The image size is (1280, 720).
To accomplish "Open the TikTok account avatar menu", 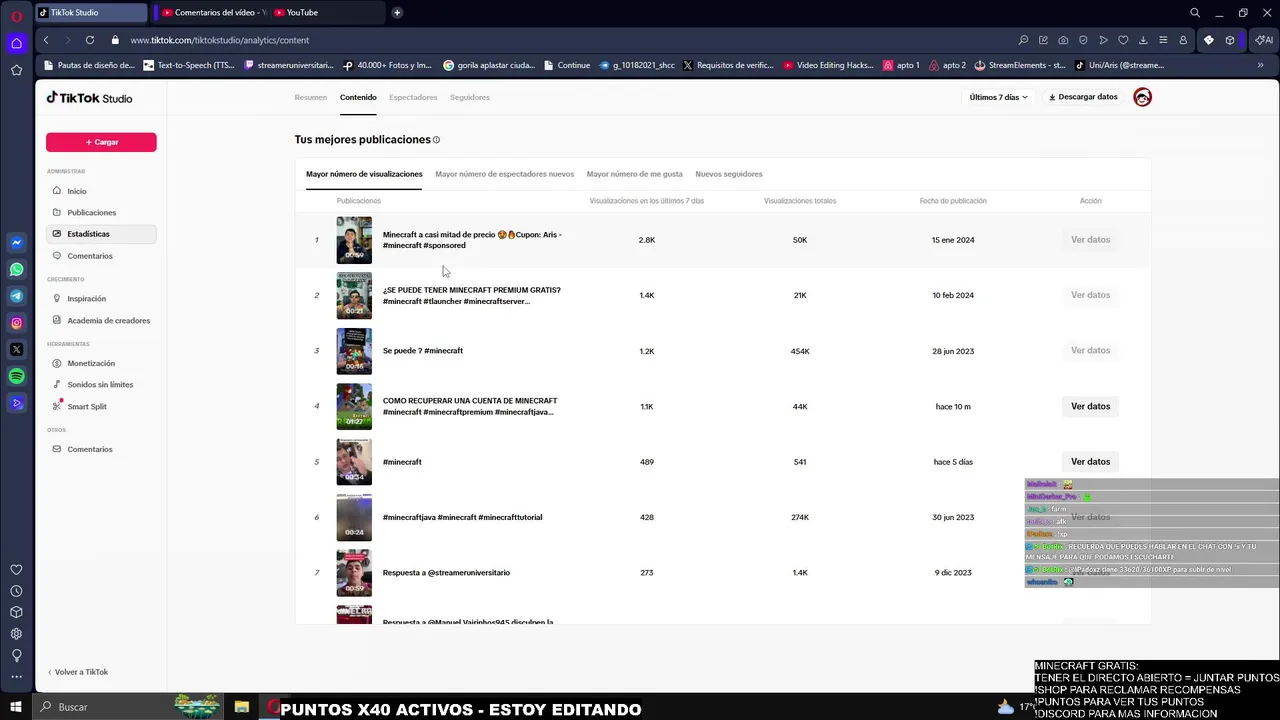I will [1142, 97].
